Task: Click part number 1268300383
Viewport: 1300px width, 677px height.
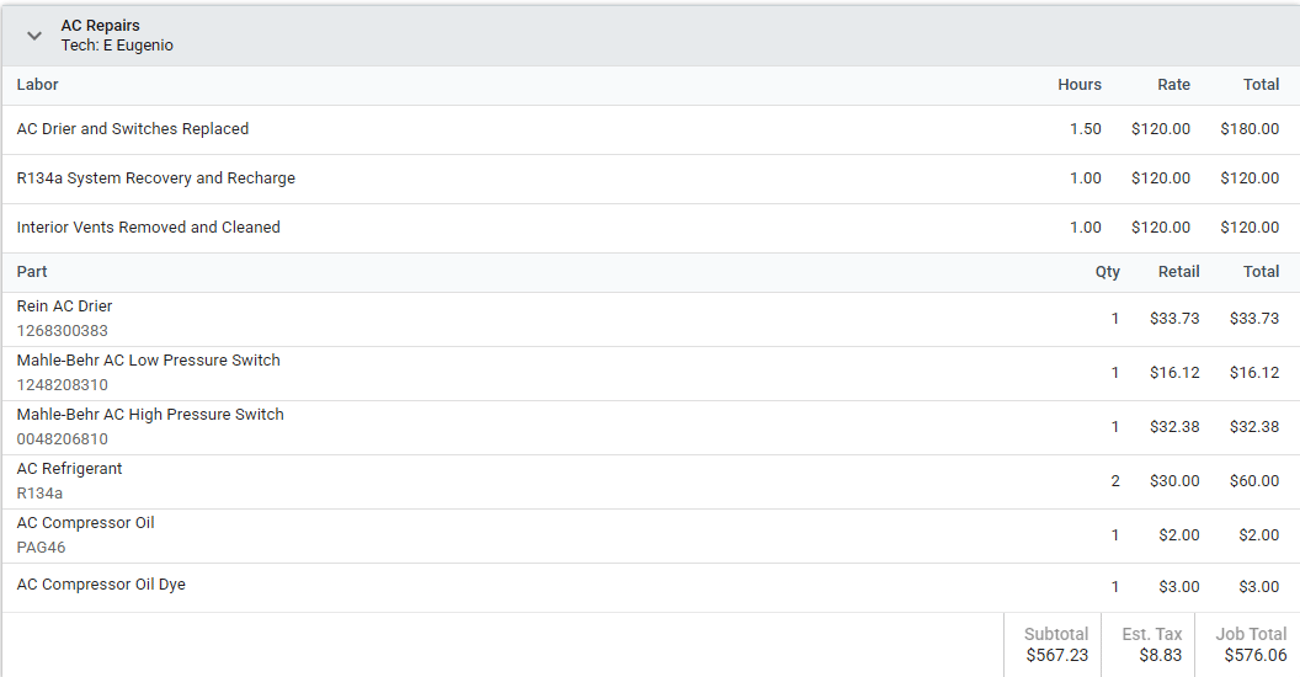Action: tap(62, 331)
